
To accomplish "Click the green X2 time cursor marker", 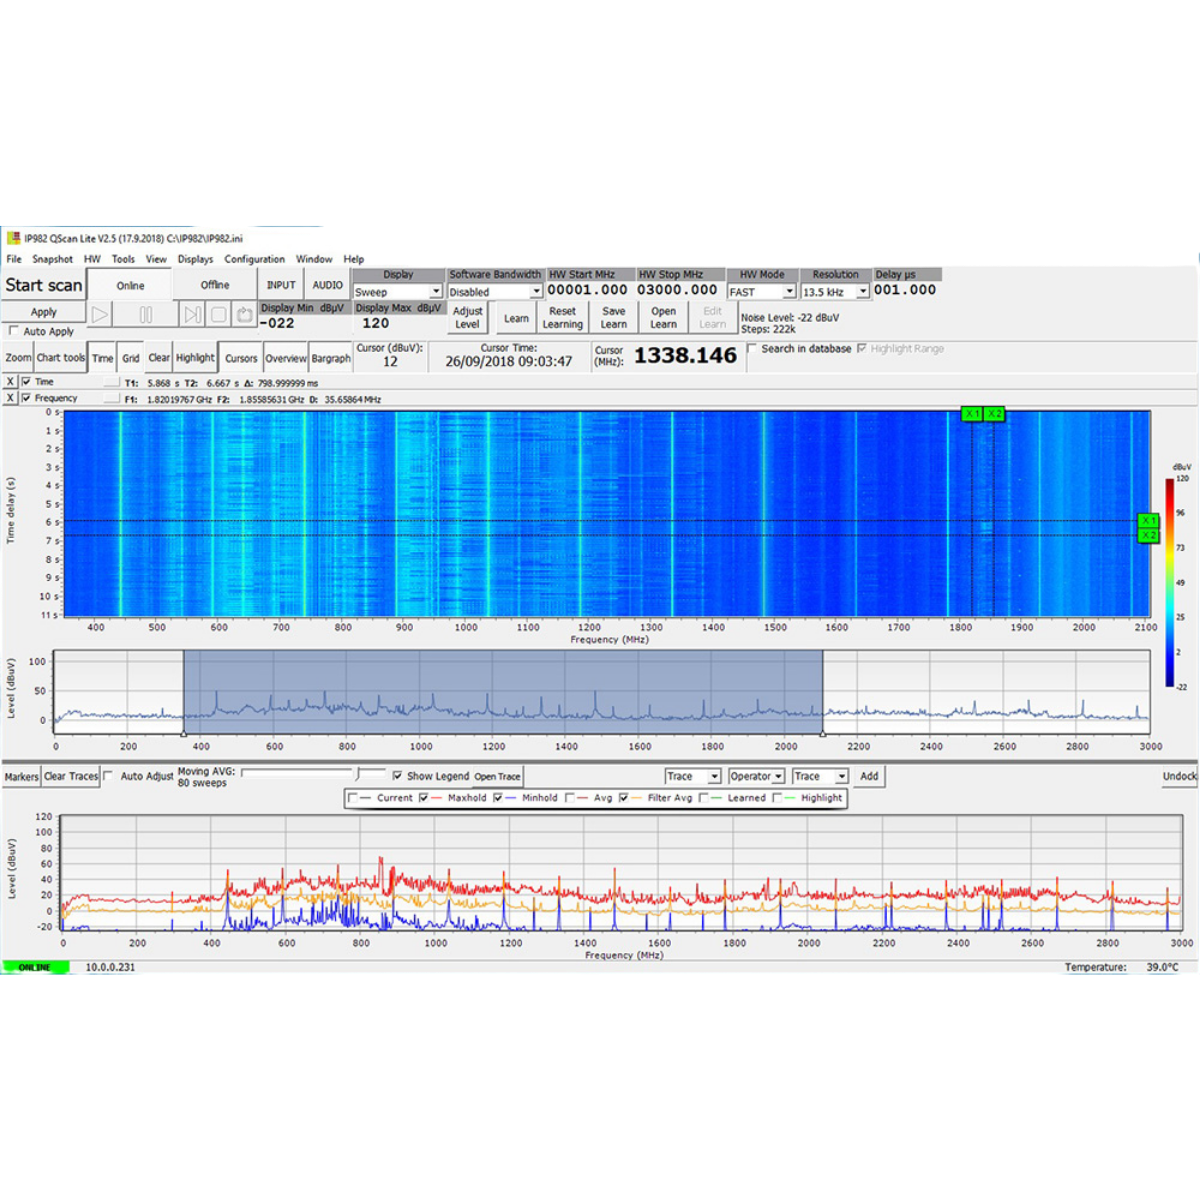I will coord(1148,536).
